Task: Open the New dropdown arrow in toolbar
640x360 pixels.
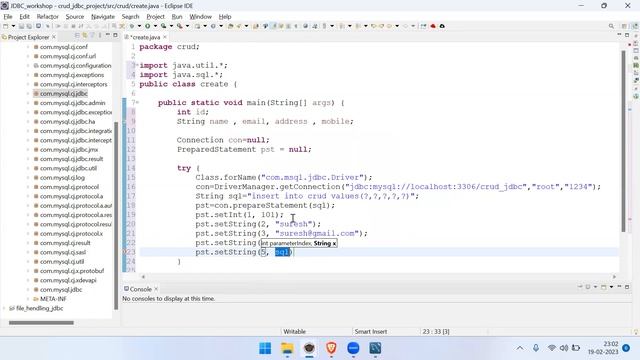Action: (x=13, y=26)
